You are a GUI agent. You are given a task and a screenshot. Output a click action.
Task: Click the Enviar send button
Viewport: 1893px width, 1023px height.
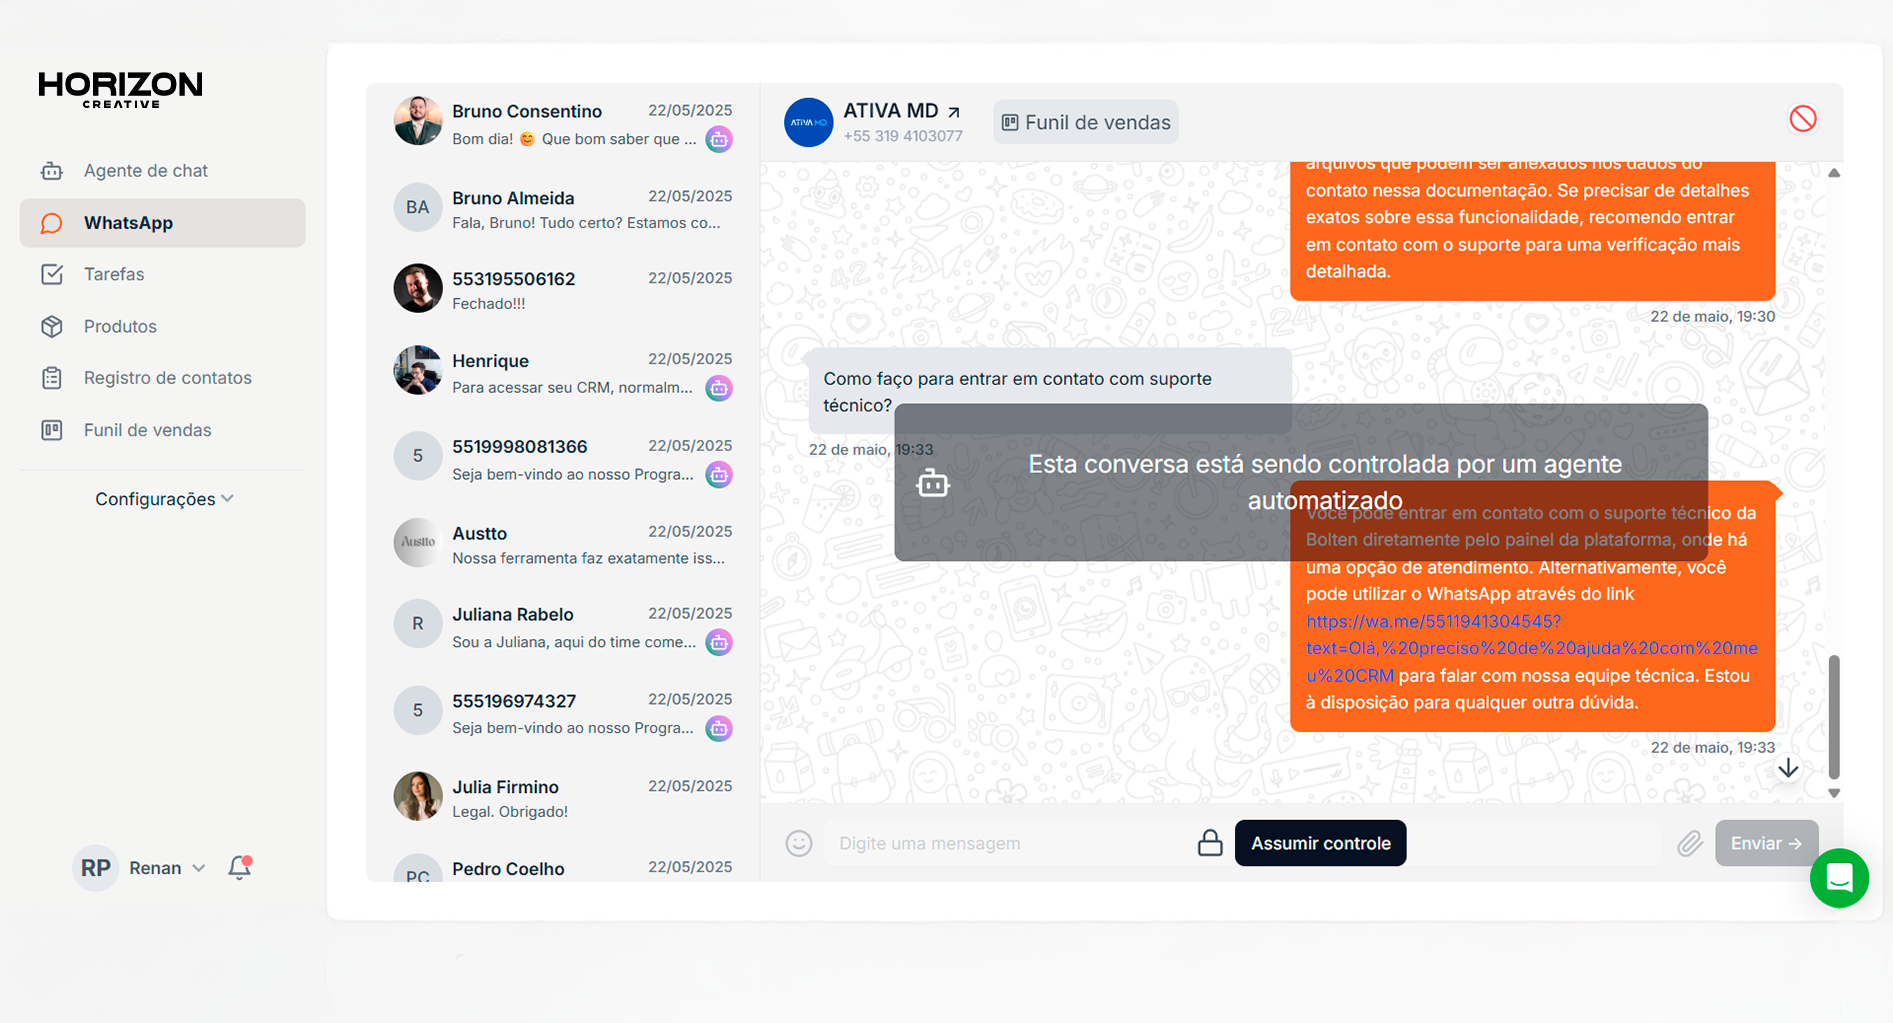[1766, 843]
